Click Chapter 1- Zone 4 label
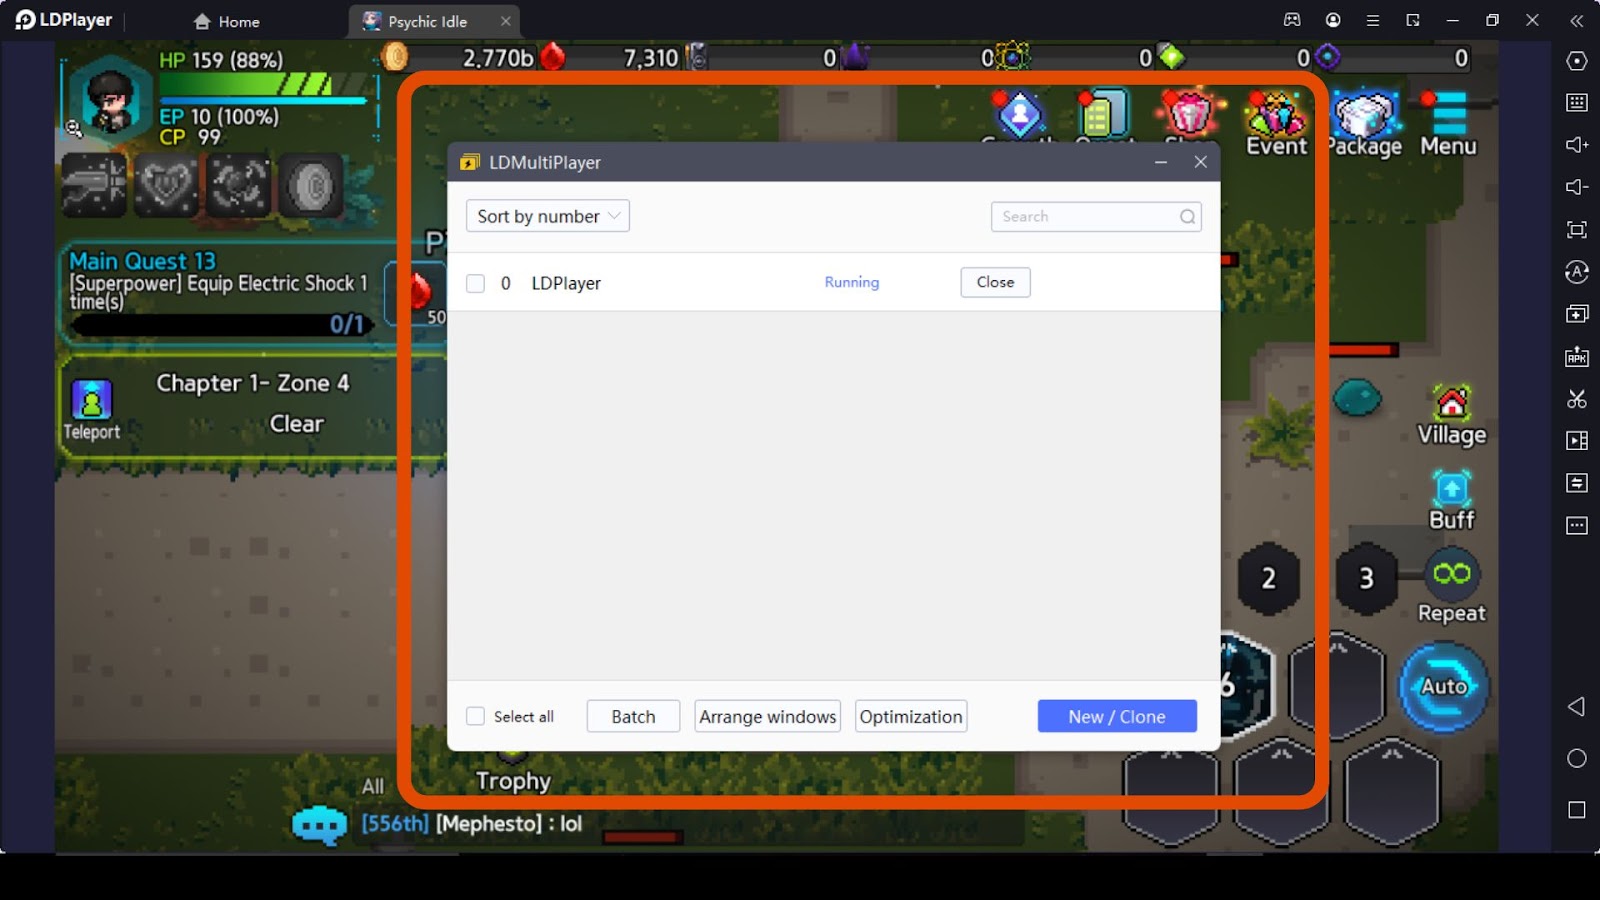The width and height of the screenshot is (1600, 900). [253, 383]
